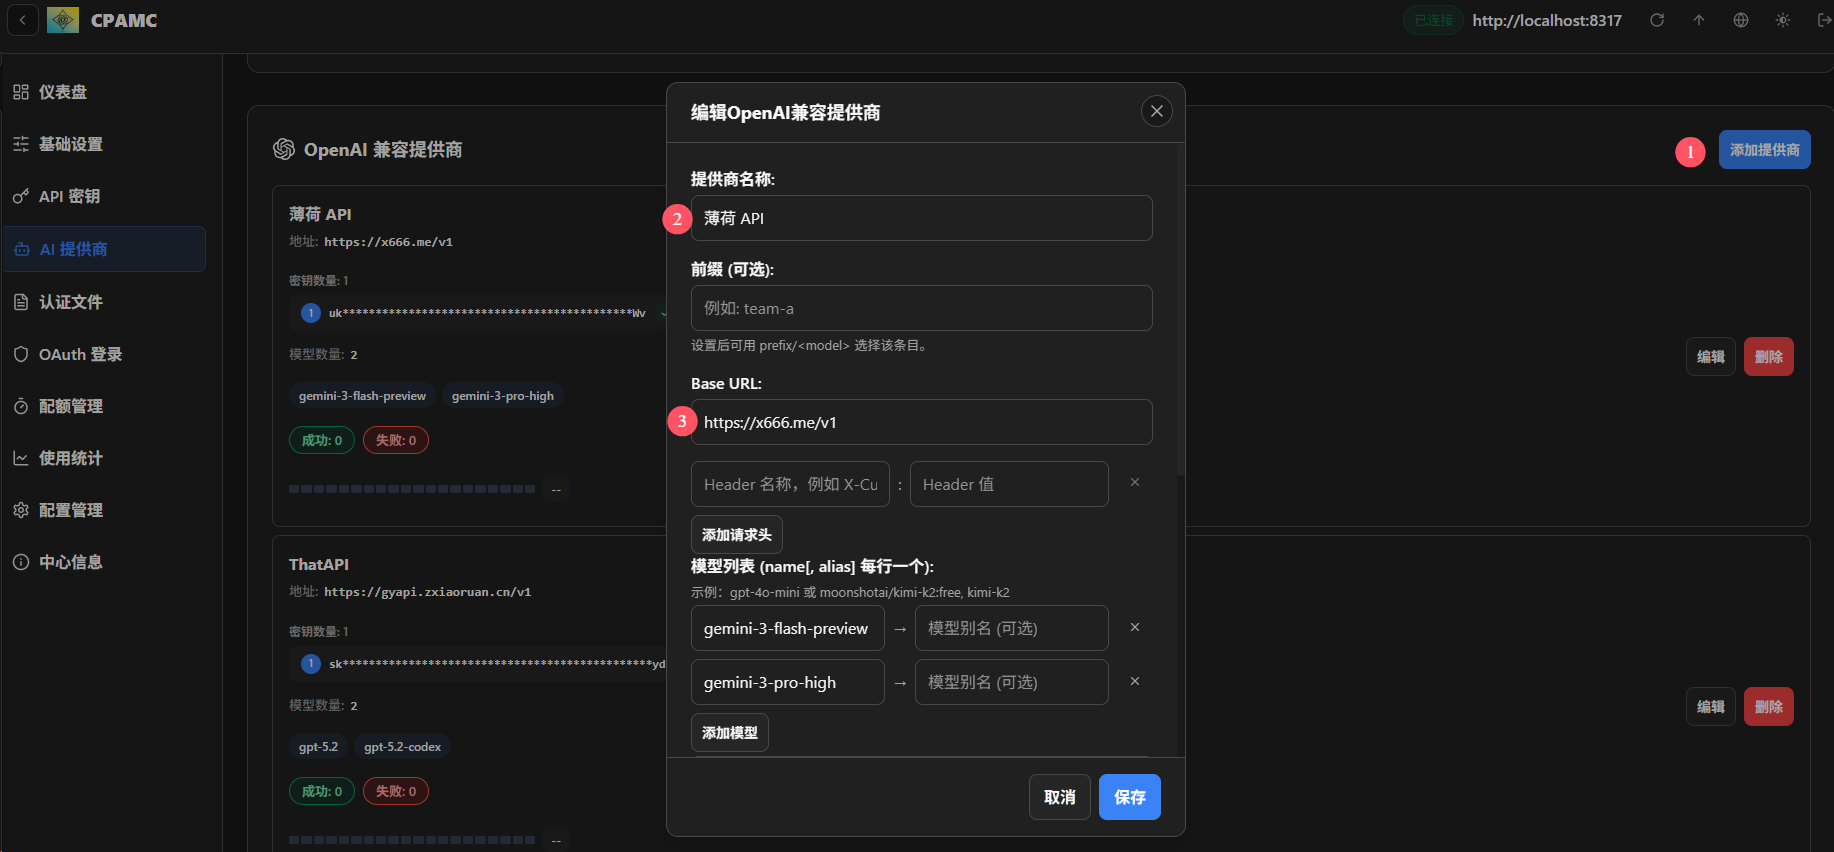
Task: Click the gpt-5.2-codex model tag
Action: click(x=403, y=747)
